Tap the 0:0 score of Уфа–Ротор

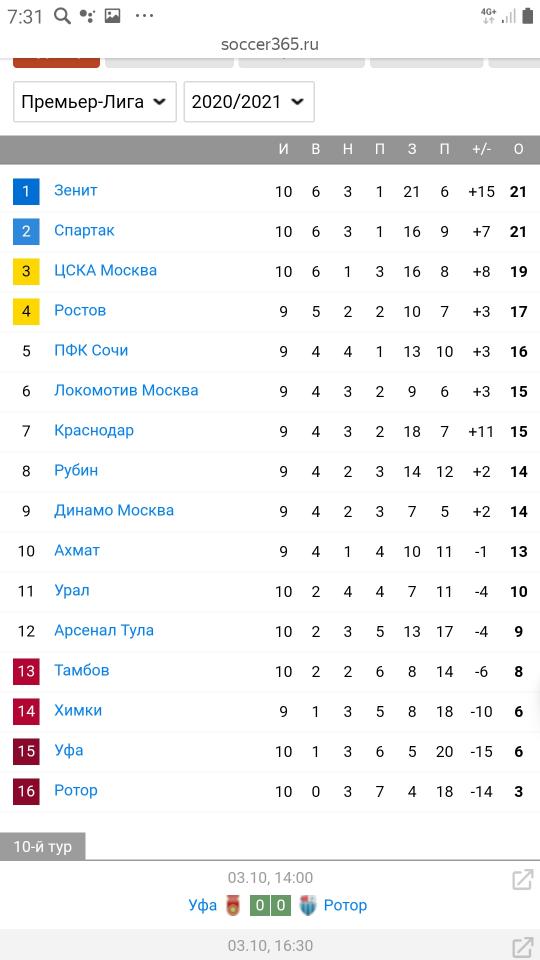point(270,906)
